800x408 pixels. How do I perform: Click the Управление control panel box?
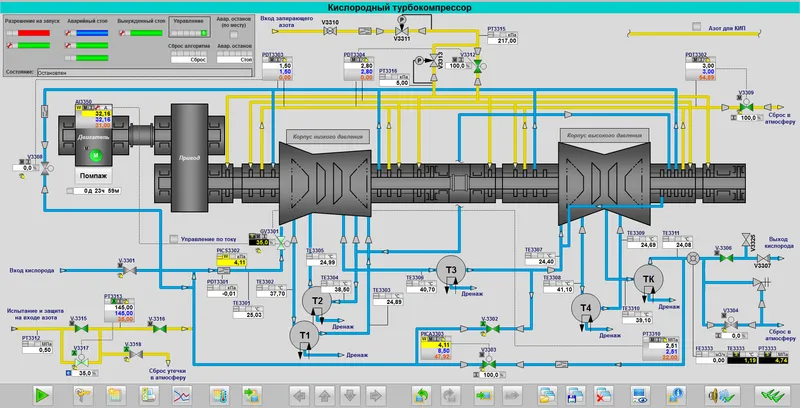[x=189, y=28]
